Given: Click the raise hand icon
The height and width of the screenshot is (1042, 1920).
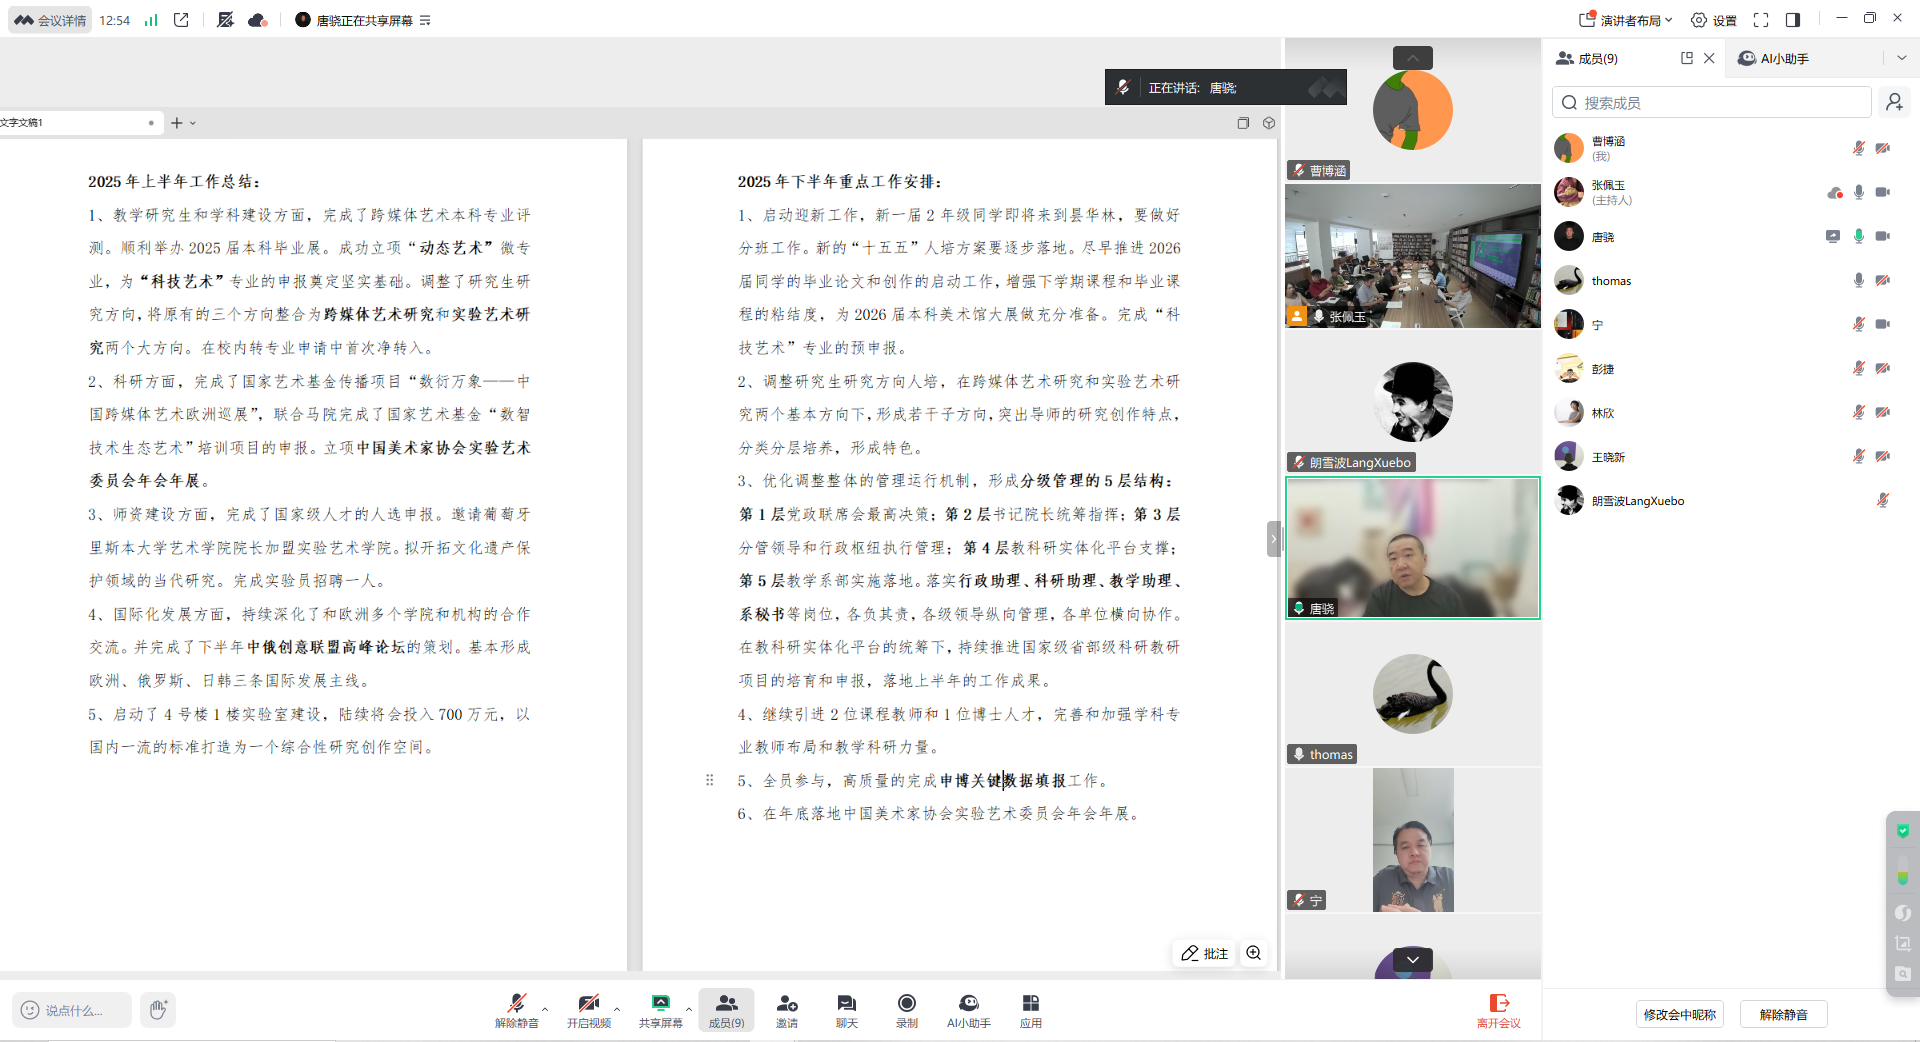Looking at the screenshot, I should (158, 1010).
